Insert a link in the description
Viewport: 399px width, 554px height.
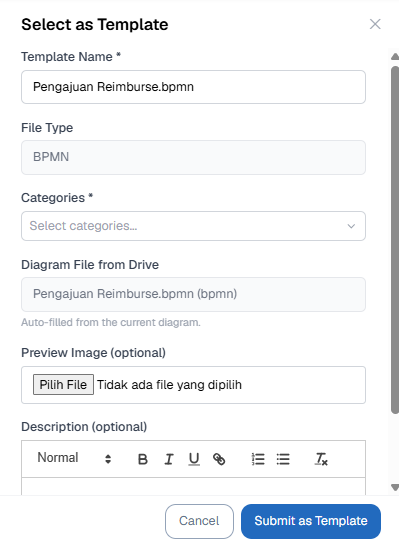(219, 459)
